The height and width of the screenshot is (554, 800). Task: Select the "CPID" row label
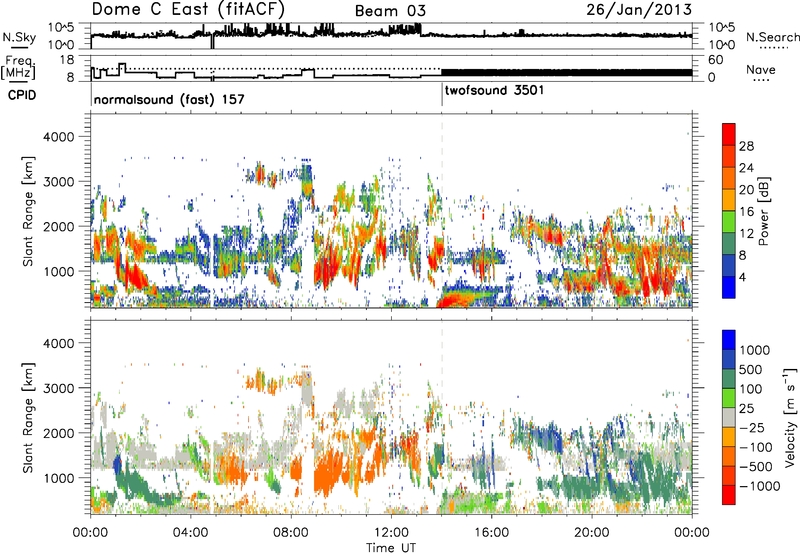[x=22, y=95]
